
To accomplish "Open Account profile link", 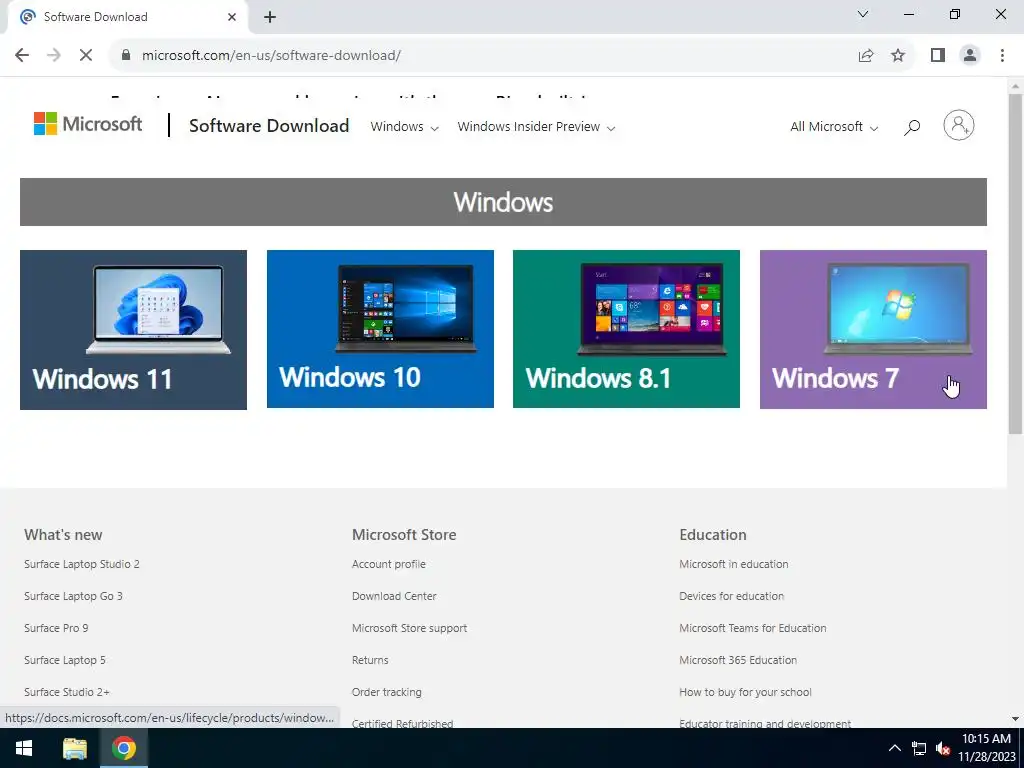I will click(x=389, y=564).
